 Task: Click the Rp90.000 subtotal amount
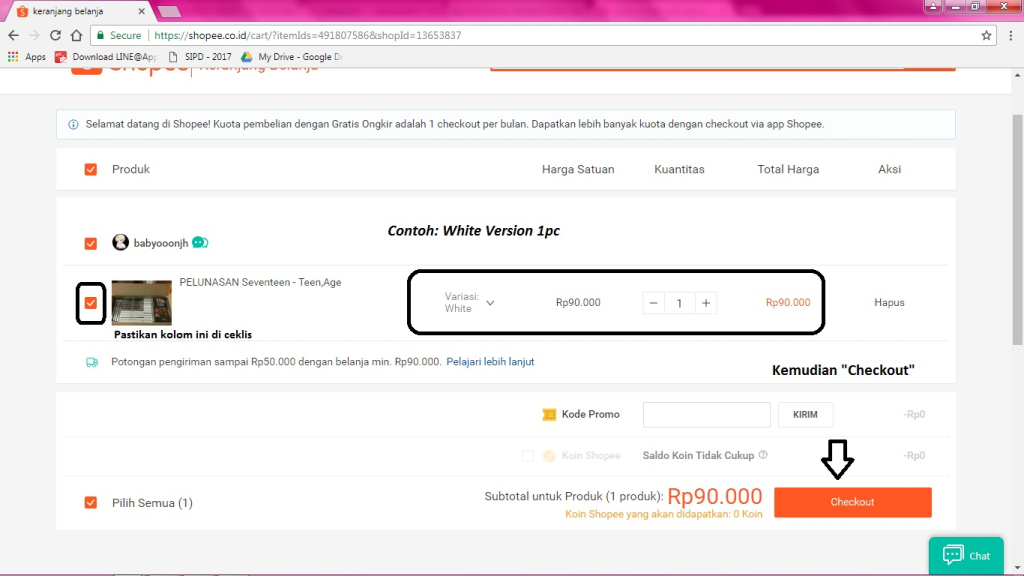coord(714,496)
